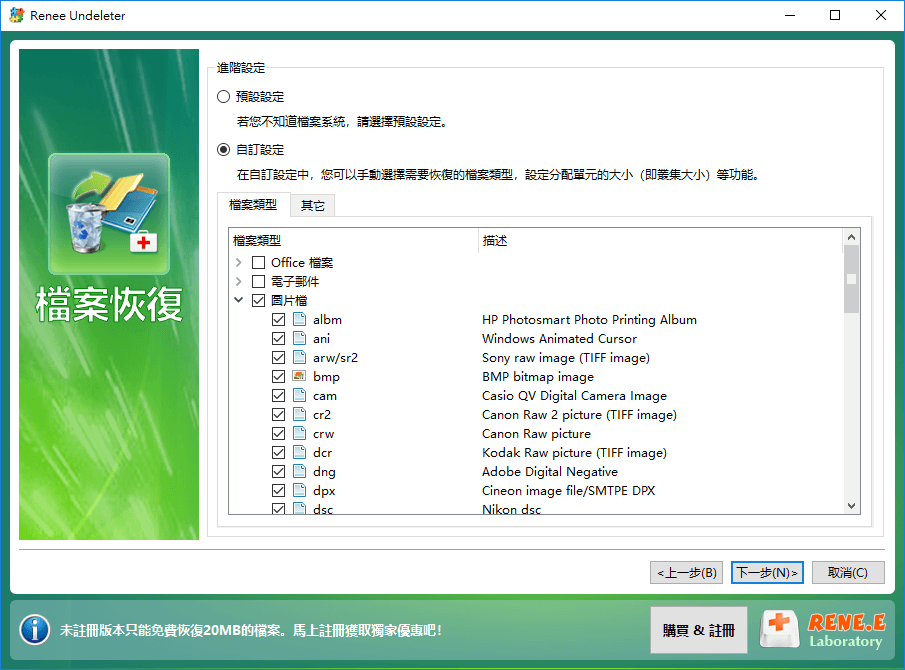Click the ani file type icon
The image size is (905, 670).
pos(299,338)
